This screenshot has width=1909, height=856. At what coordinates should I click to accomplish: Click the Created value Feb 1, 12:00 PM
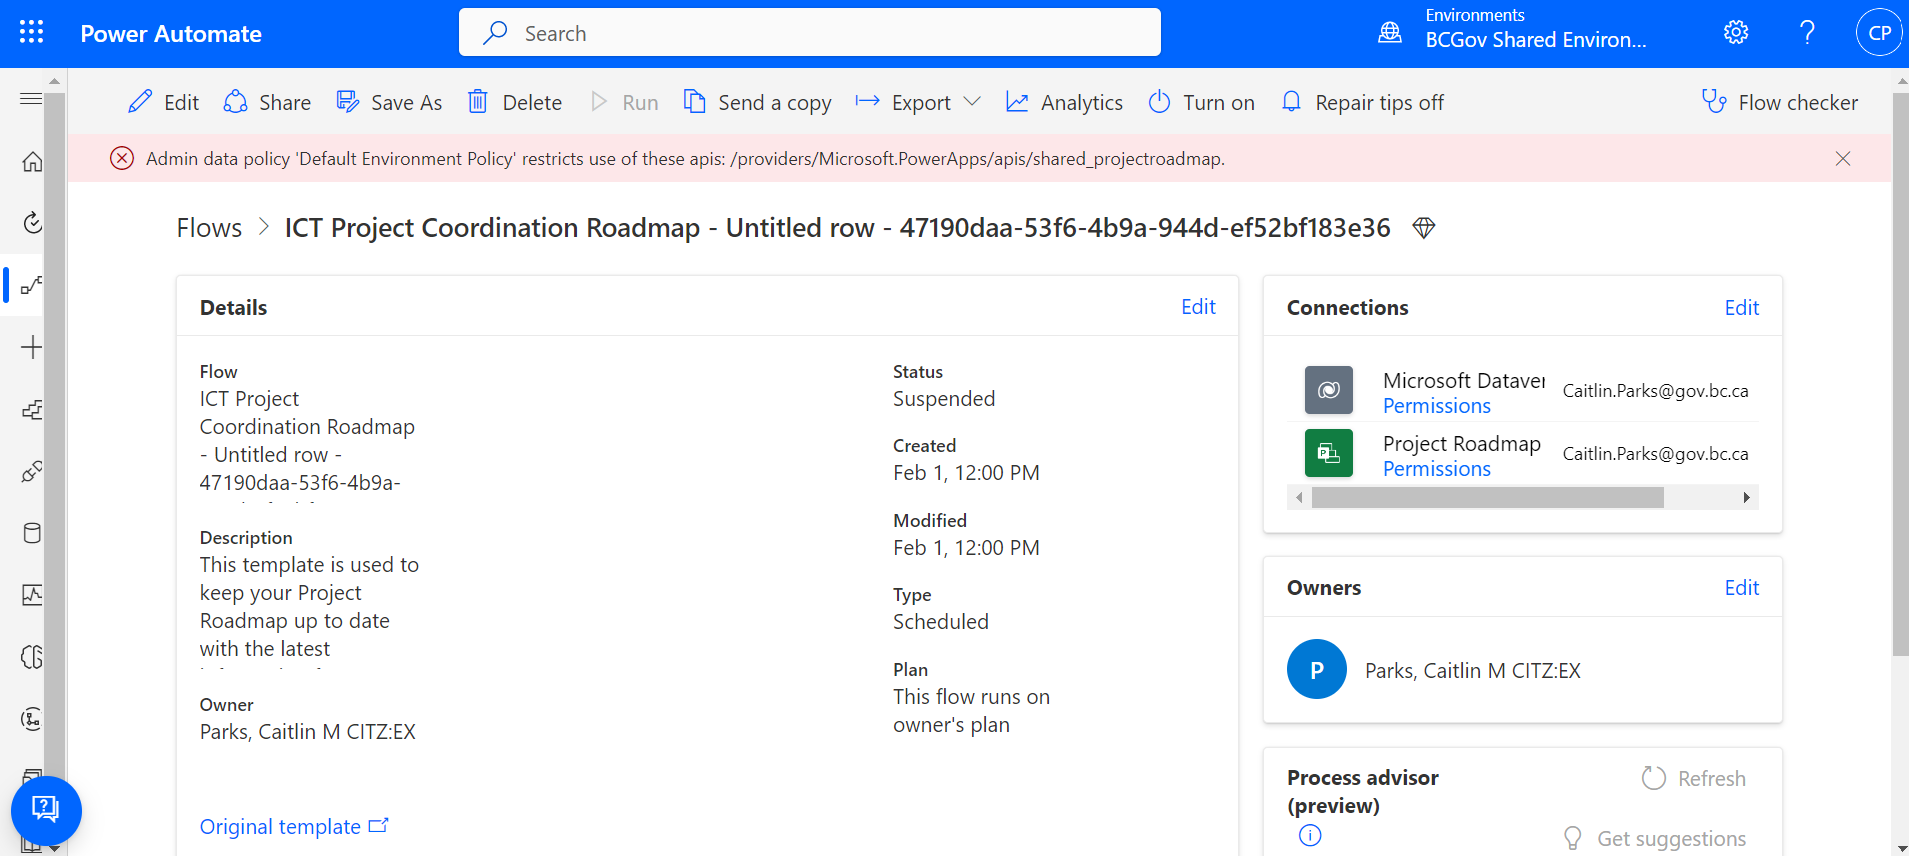pyautogui.click(x=966, y=473)
